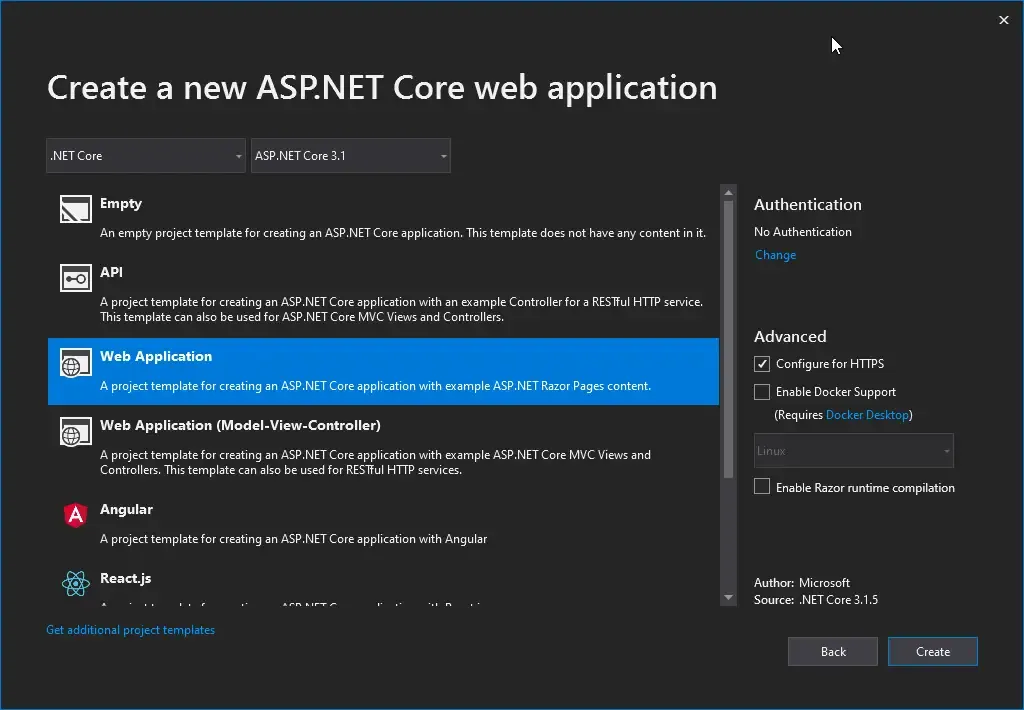1024x710 pixels.
Task: Uncheck Configure for HTTPS
Action: 761,363
